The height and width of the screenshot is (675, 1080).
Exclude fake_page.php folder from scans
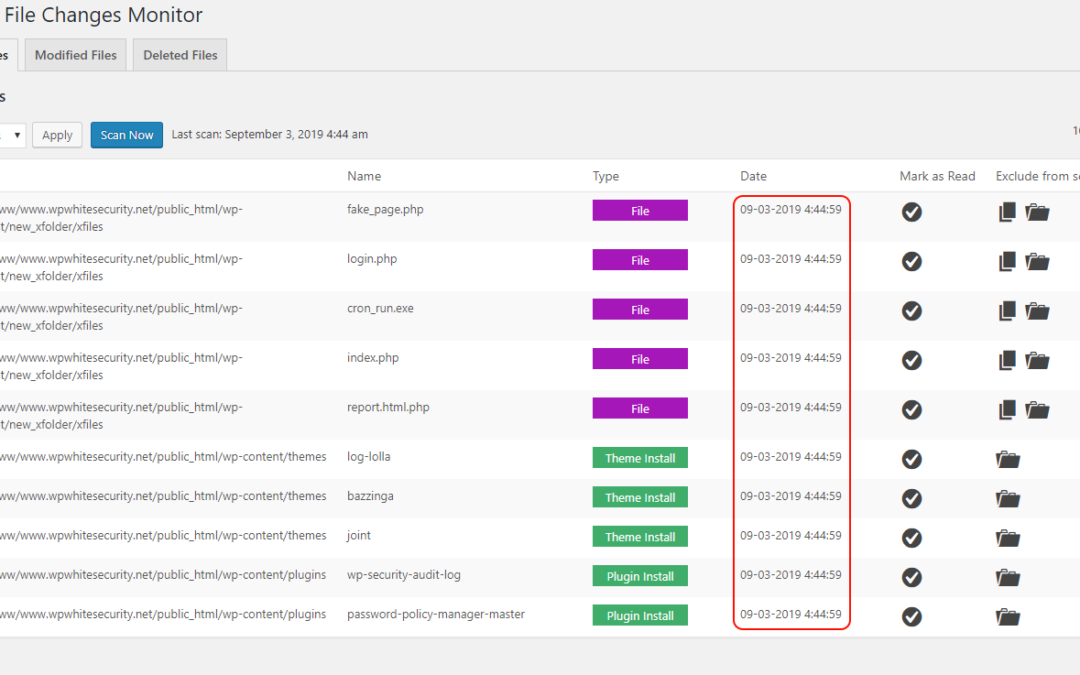(1037, 212)
